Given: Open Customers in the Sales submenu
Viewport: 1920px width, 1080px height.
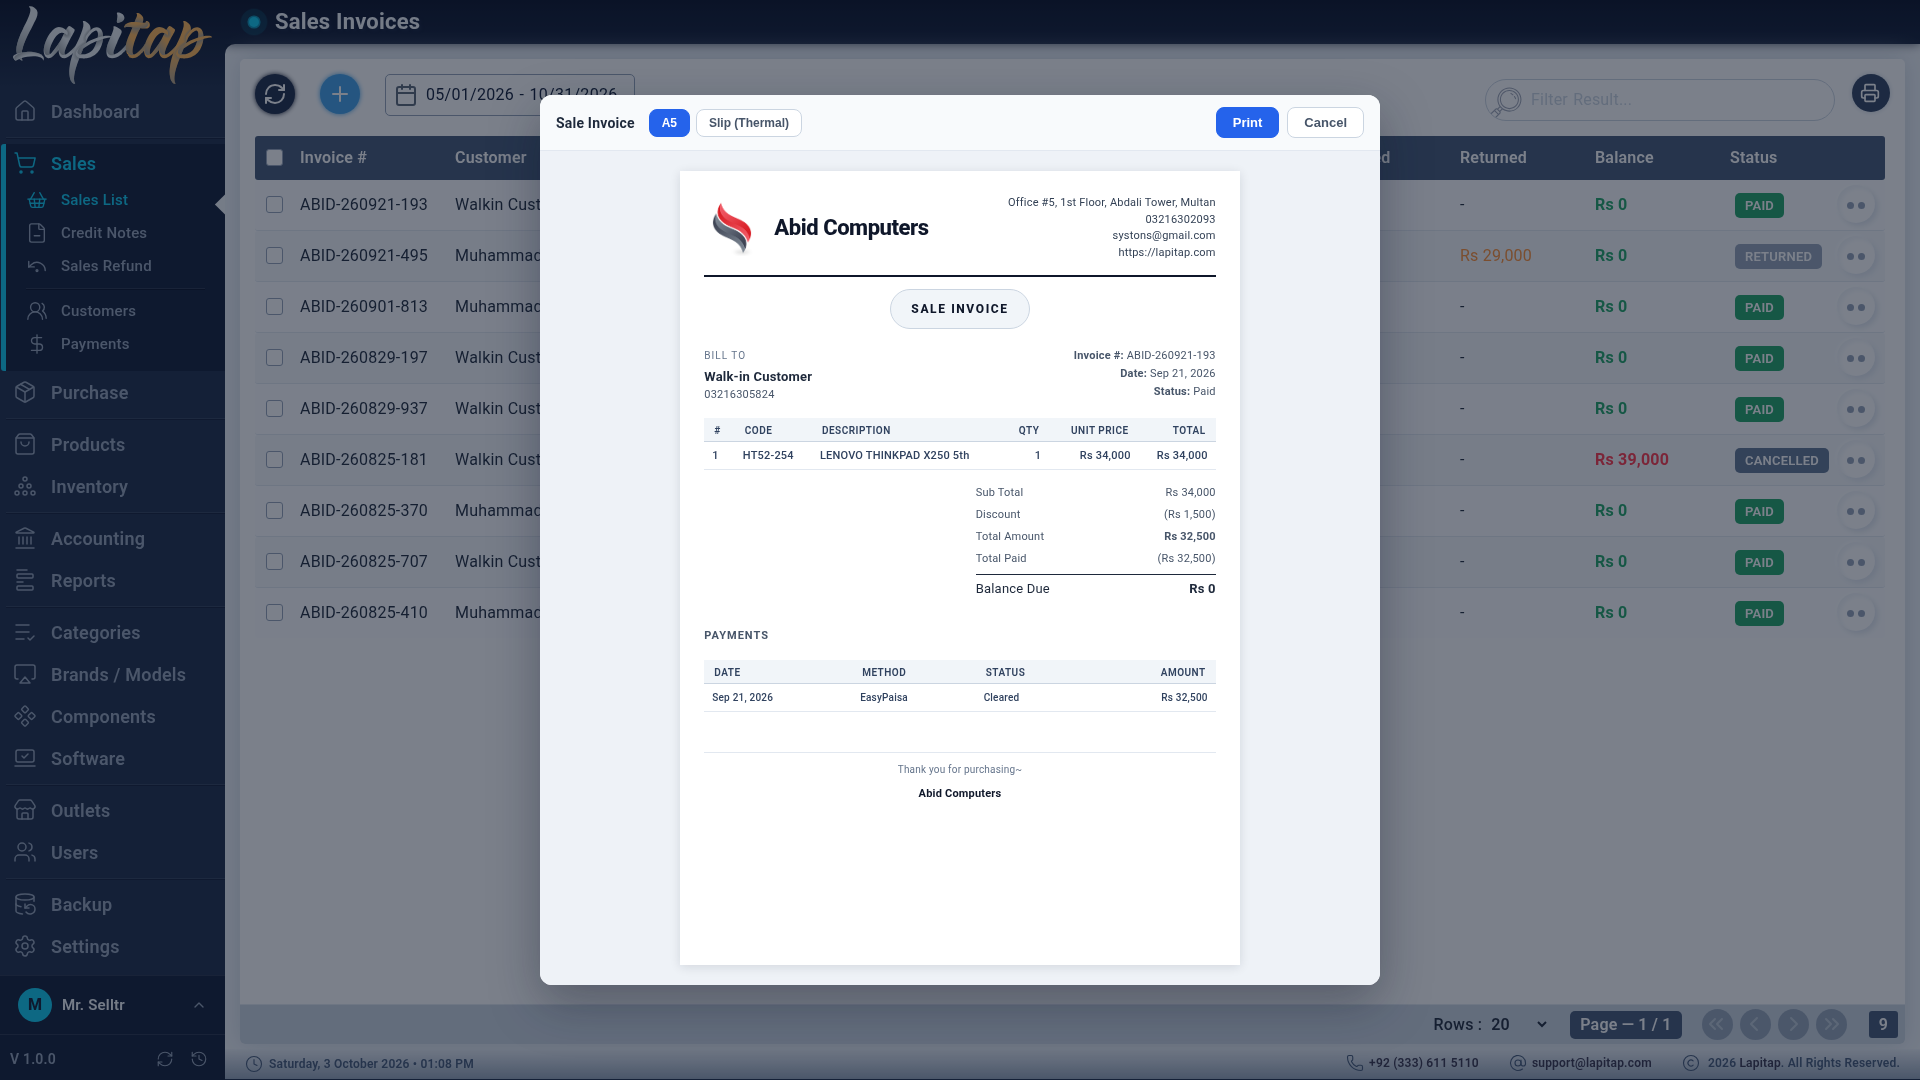Looking at the screenshot, I should [98, 310].
